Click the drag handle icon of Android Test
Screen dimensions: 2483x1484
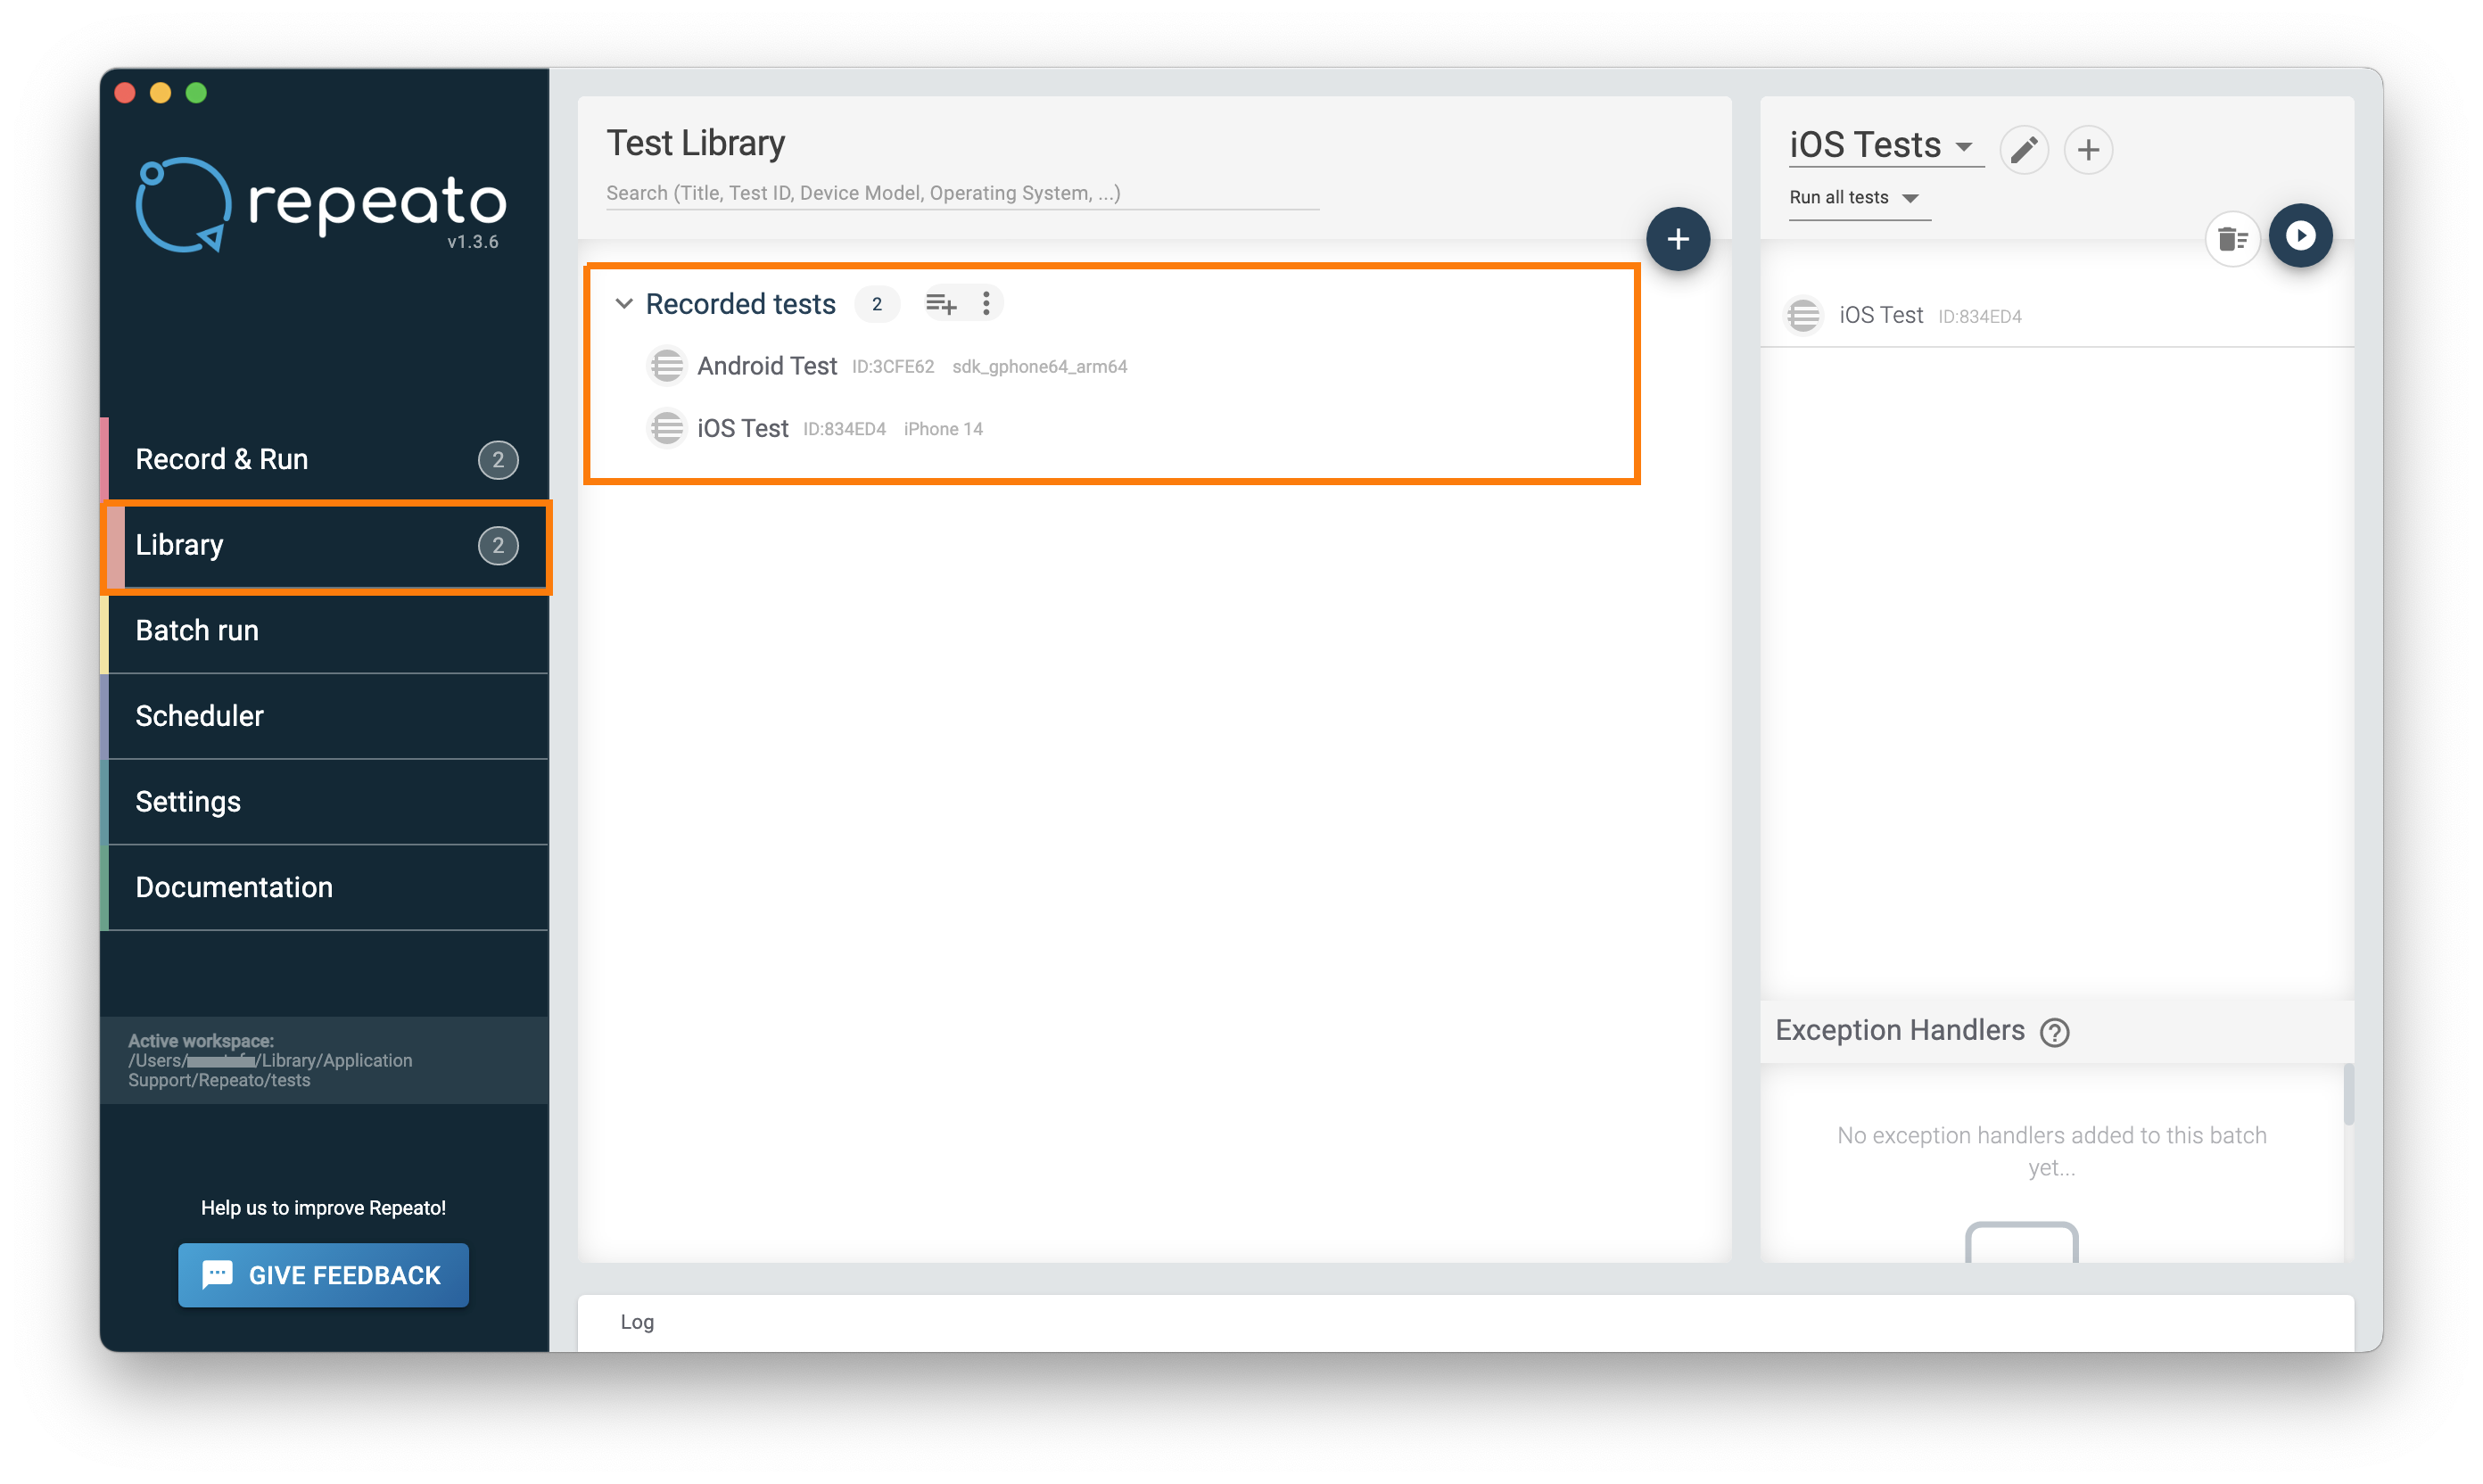(x=666, y=366)
